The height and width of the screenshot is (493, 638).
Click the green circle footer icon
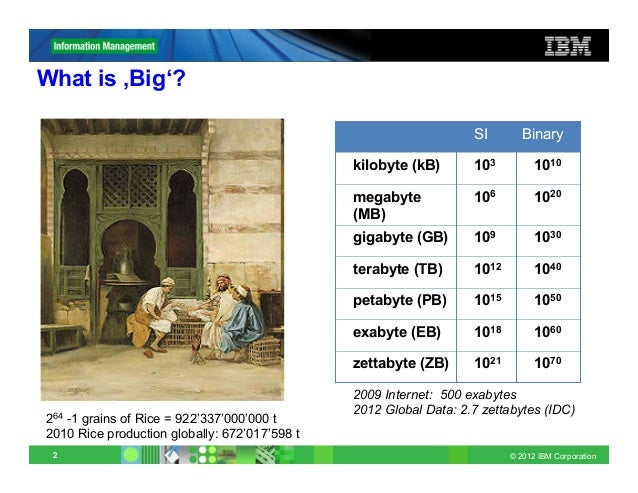click(131, 455)
